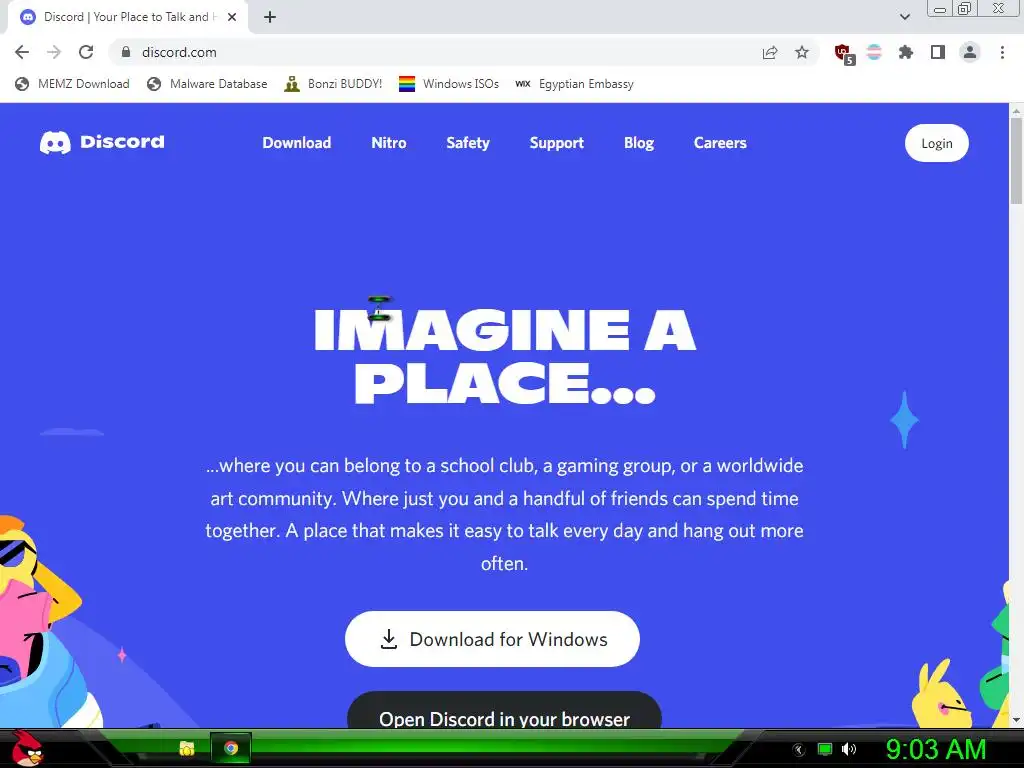The width and height of the screenshot is (1024, 768).
Task: Go to the Nitro nav item
Action: [389, 142]
